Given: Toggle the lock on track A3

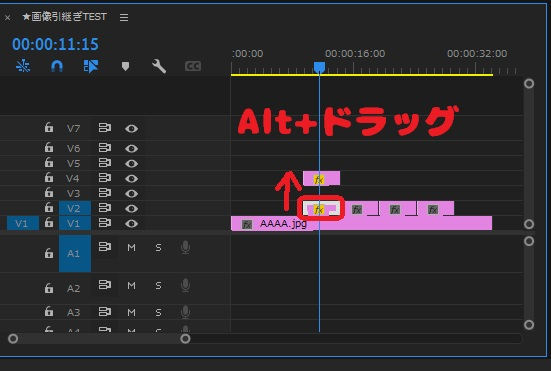Looking at the screenshot, I should (49, 312).
